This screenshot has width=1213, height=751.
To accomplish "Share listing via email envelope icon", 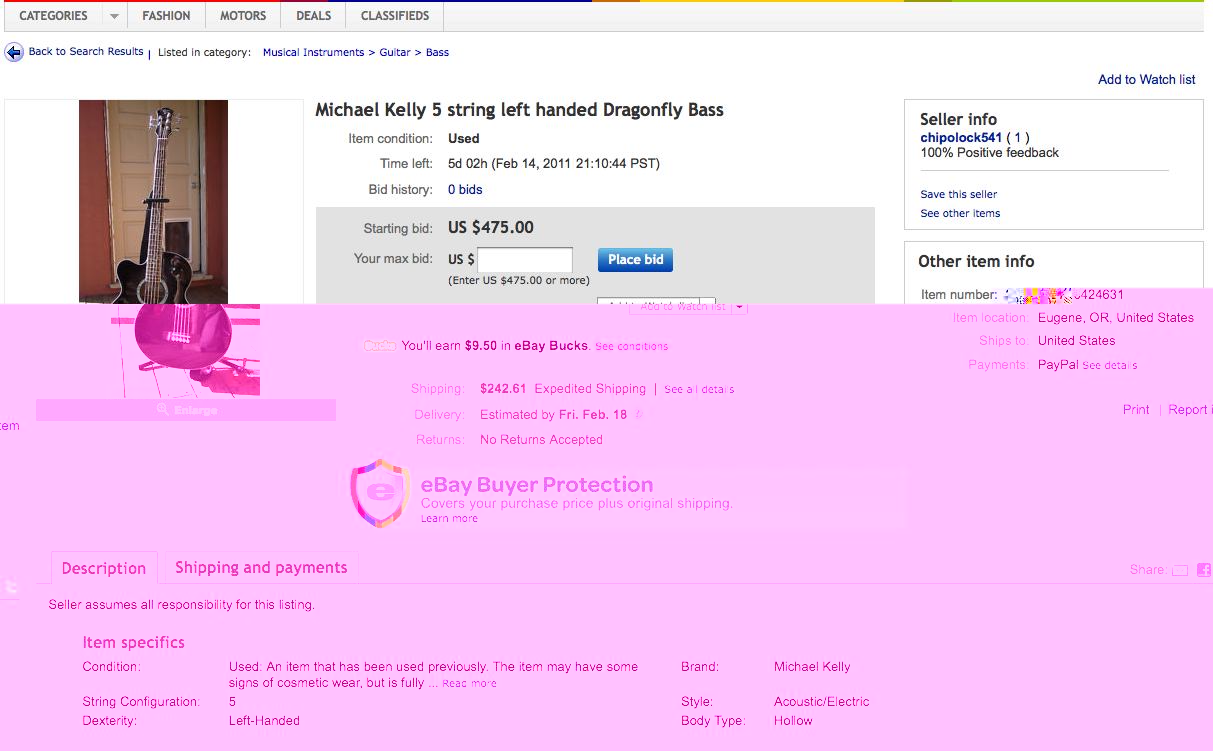I will click(x=1180, y=570).
